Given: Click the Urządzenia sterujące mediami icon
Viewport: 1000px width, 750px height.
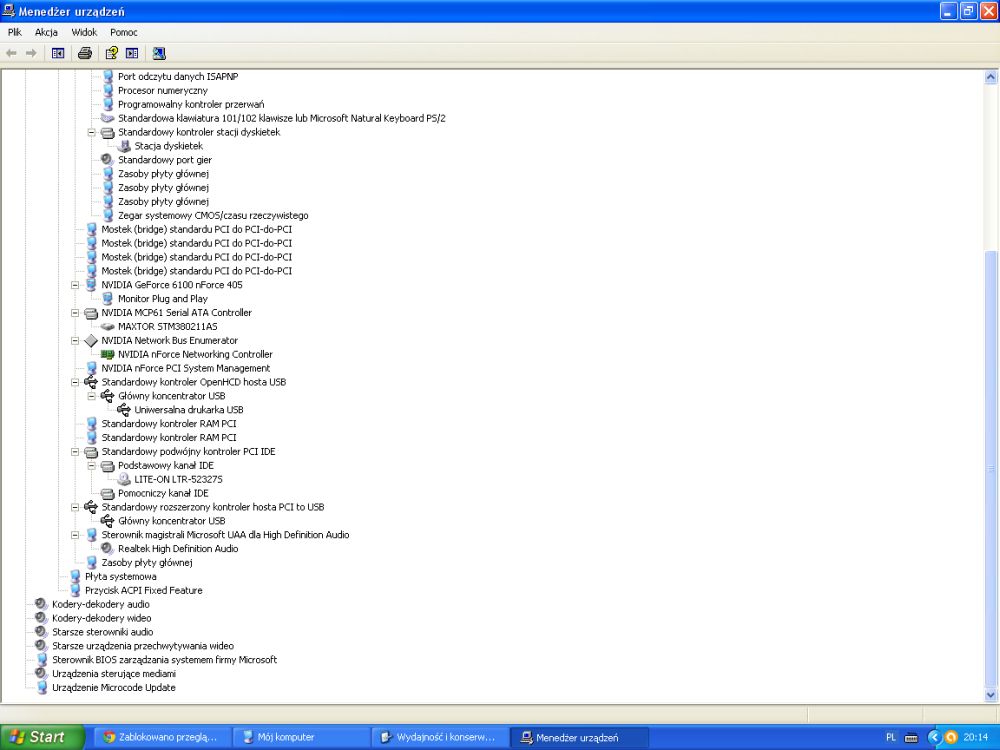Looking at the screenshot, I should (41, 674).
